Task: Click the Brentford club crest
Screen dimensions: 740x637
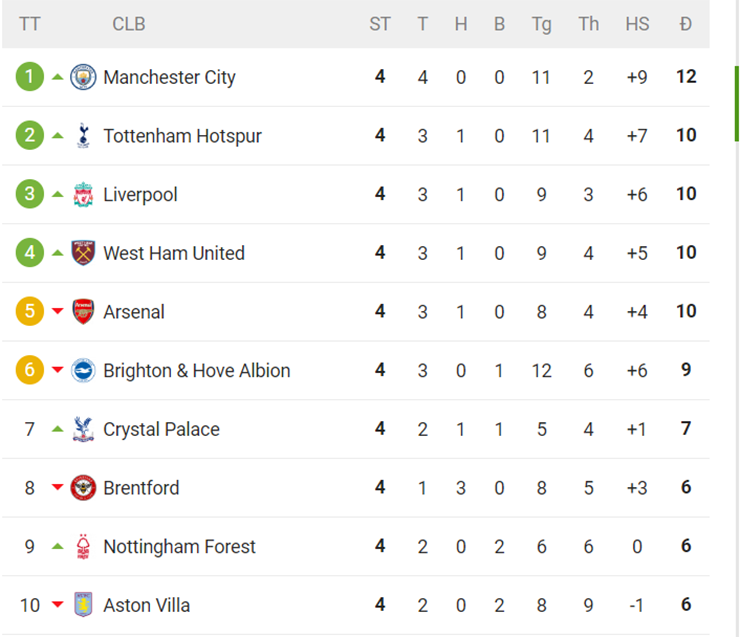Action: 83,488
